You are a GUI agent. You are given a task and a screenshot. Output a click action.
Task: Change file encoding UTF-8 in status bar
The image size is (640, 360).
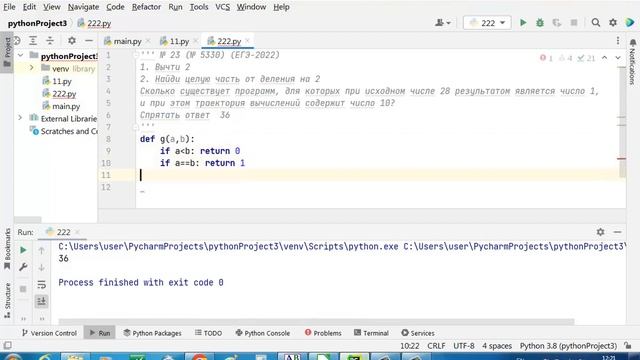[x=464, y=346]
